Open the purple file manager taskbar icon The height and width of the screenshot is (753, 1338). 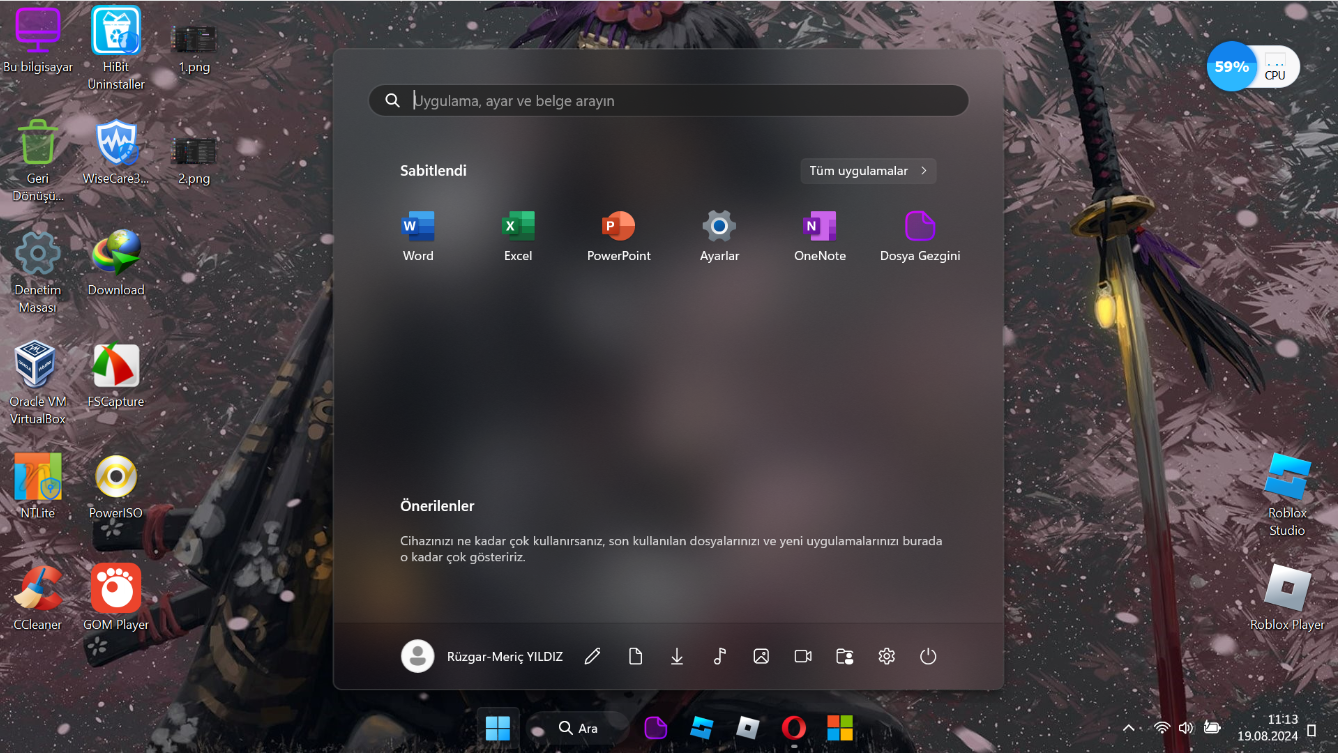click(656, 728)
